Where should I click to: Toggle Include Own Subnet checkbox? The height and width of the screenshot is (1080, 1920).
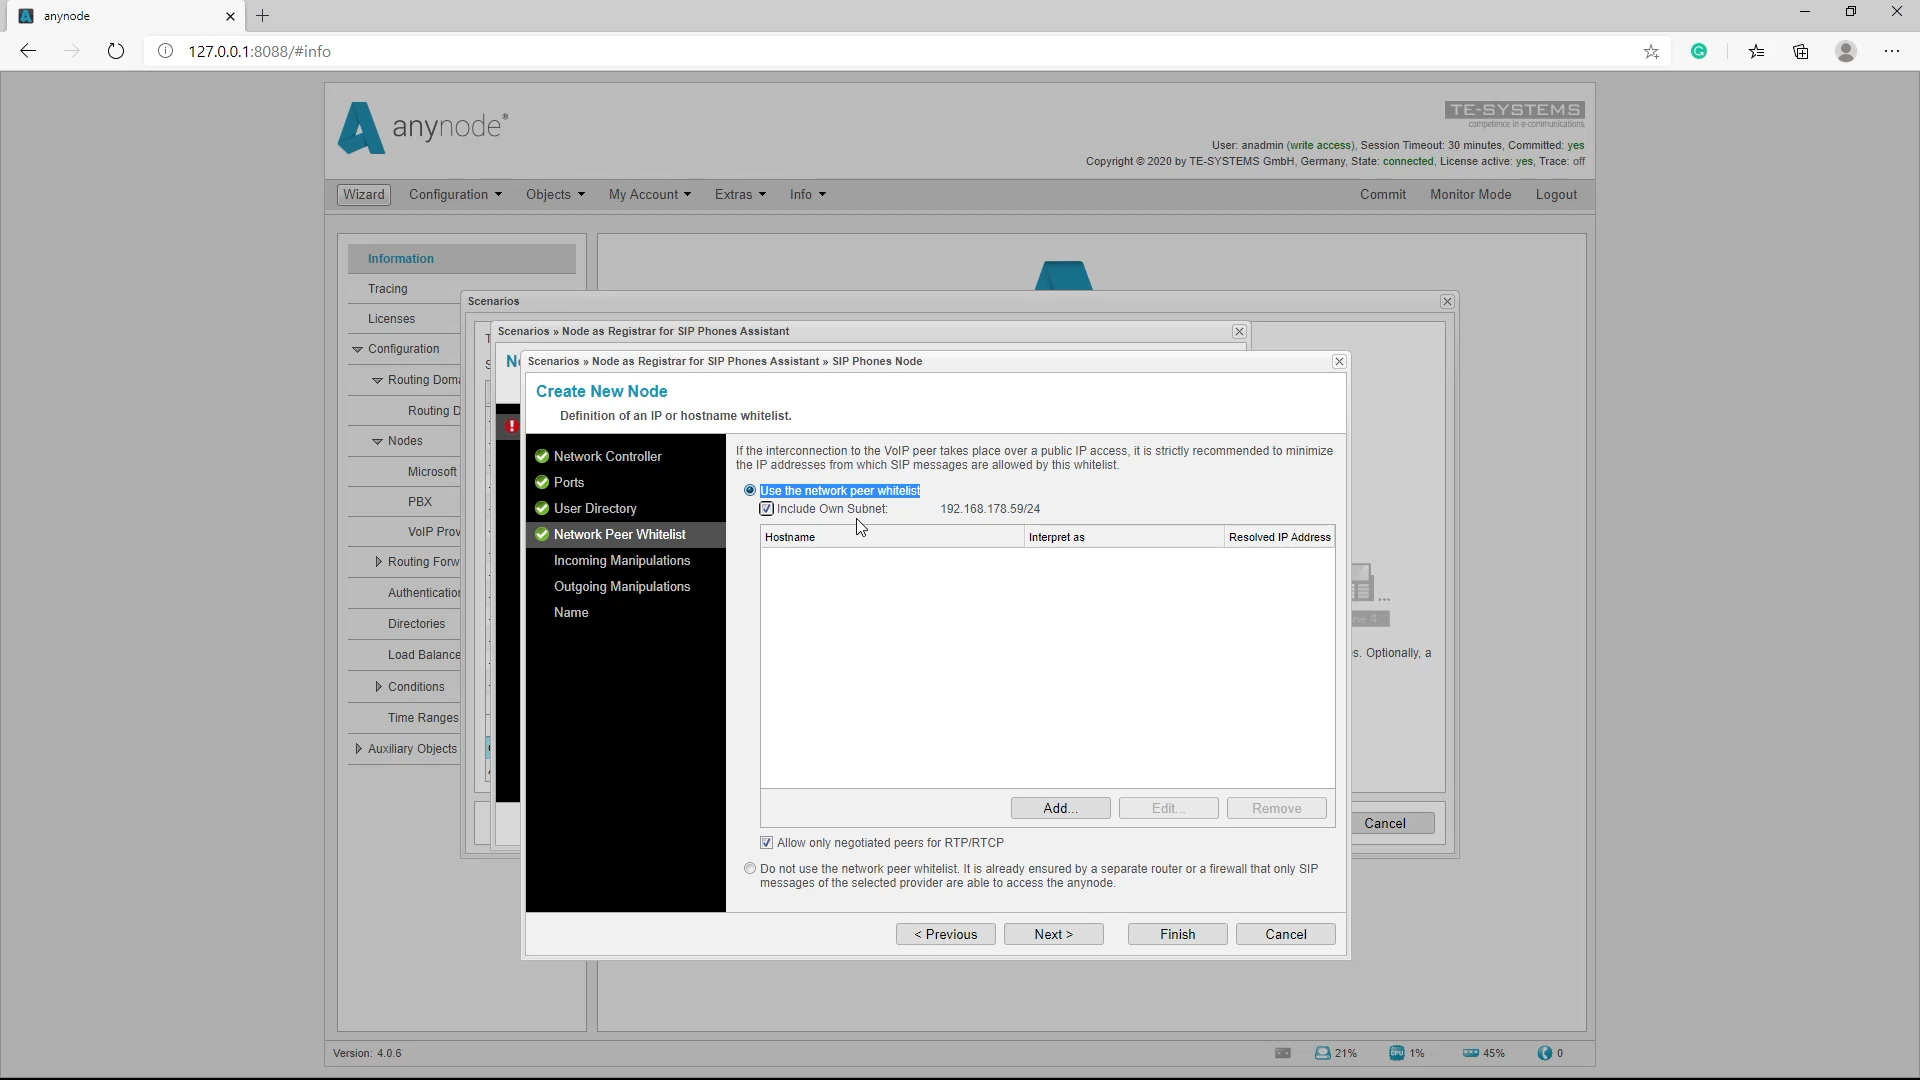tap(767, 509)
